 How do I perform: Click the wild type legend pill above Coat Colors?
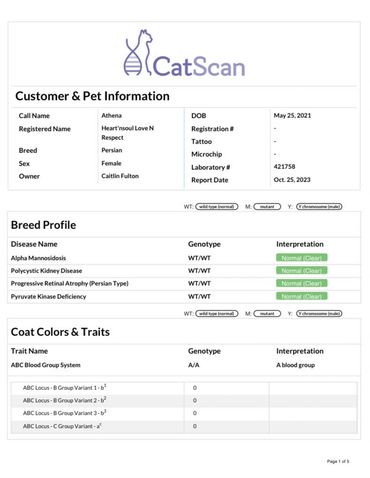(x=217, y=314)
